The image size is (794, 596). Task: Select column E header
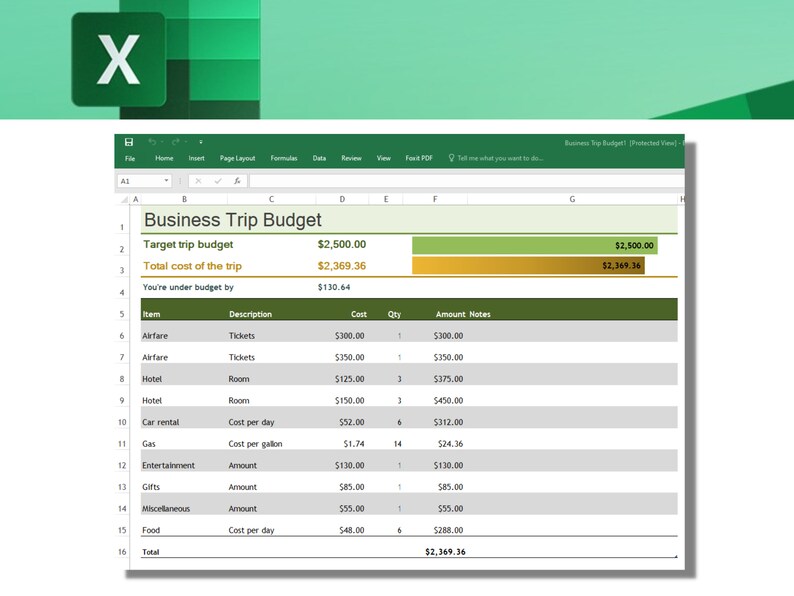point(386,200)
